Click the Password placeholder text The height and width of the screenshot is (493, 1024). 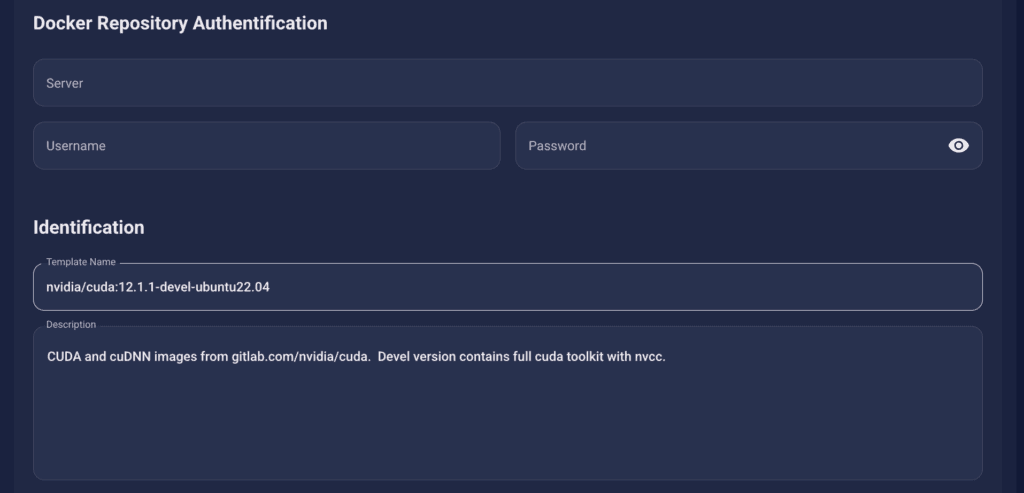pyautogui.click(x=557, y=146)
